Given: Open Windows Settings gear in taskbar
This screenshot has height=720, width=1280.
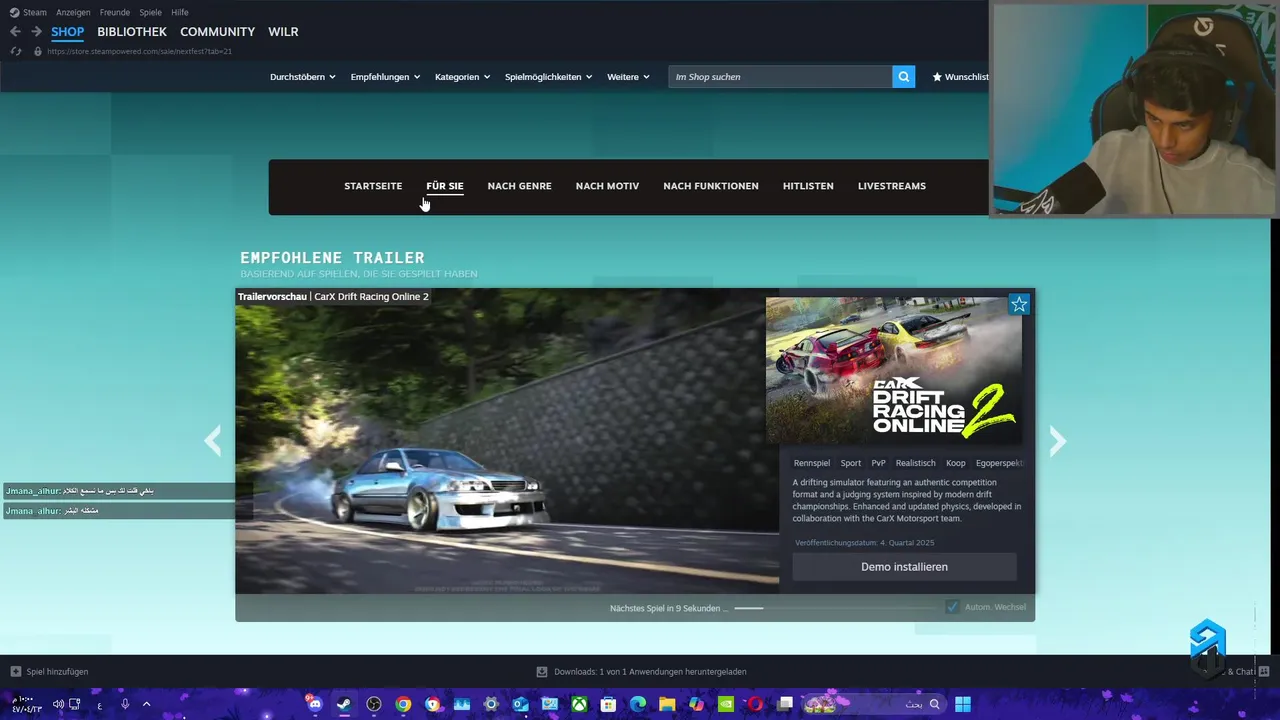Looking at the screenshot, I should pyautogui.click(x=491, y=704).
